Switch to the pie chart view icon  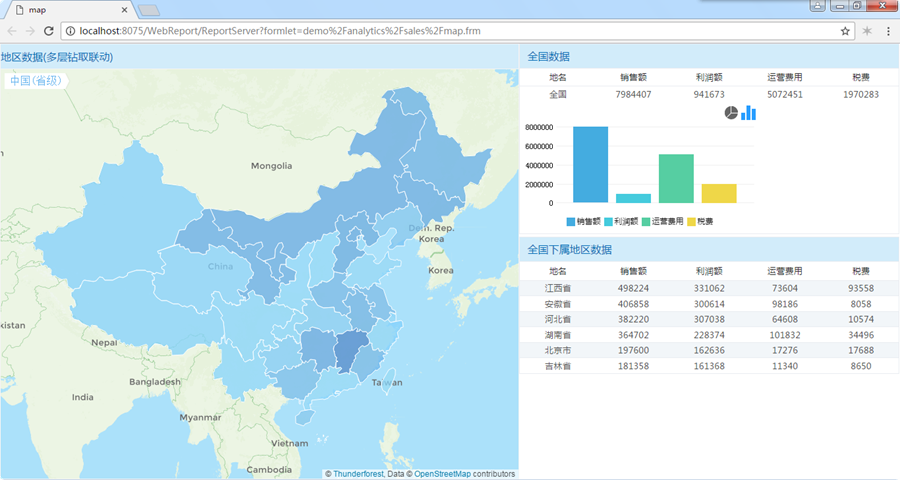[x=731, y=113]
